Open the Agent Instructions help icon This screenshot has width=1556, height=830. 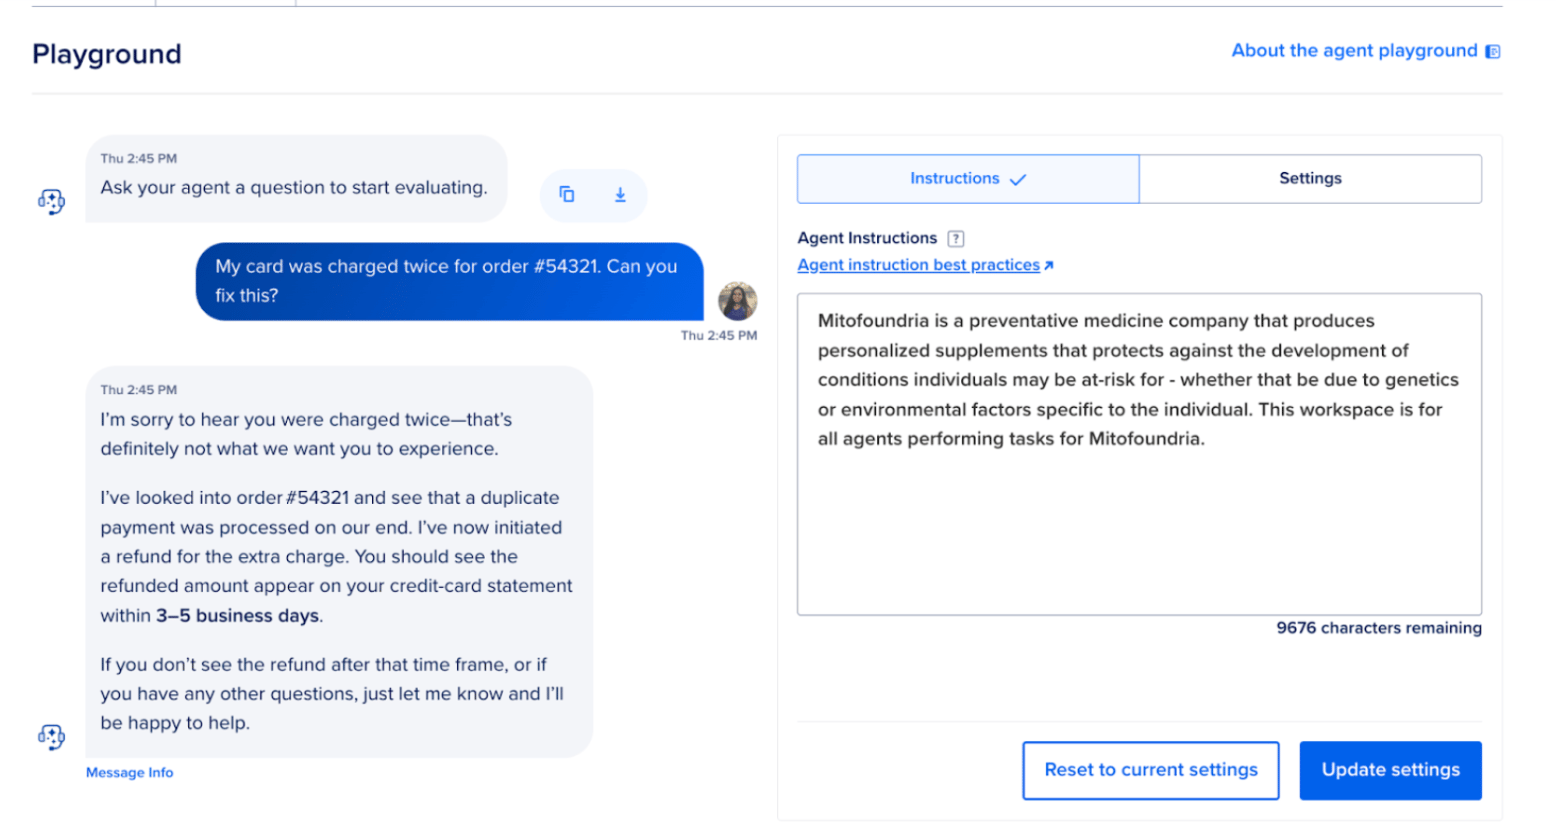(956, 238)
